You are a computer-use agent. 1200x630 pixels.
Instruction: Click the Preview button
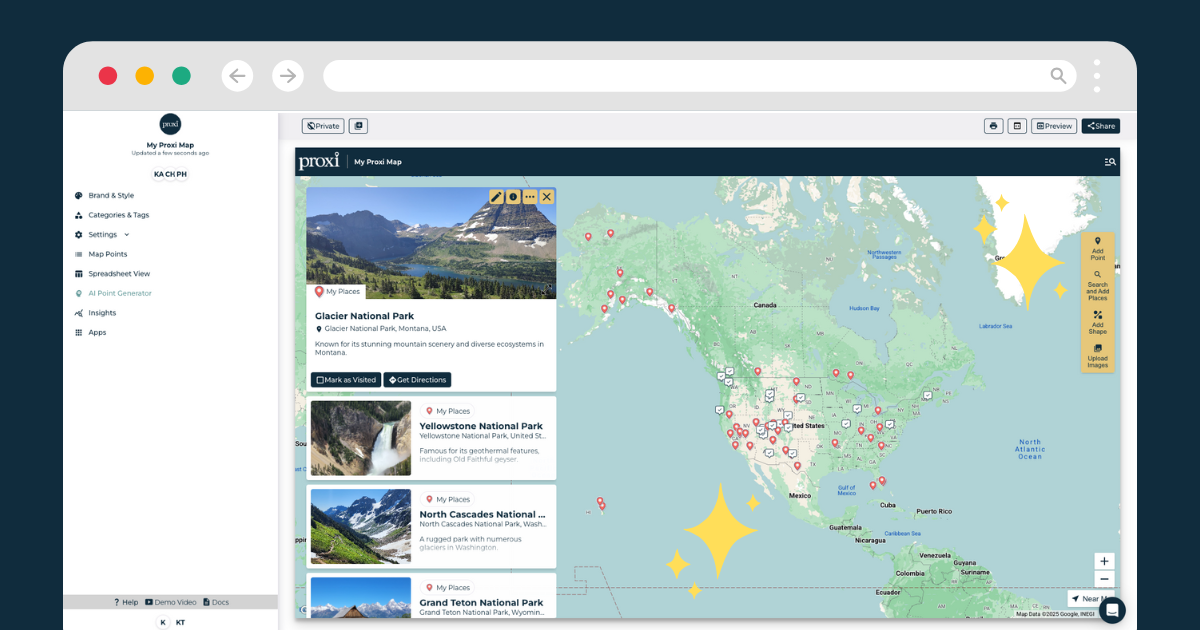(1054, 126)
